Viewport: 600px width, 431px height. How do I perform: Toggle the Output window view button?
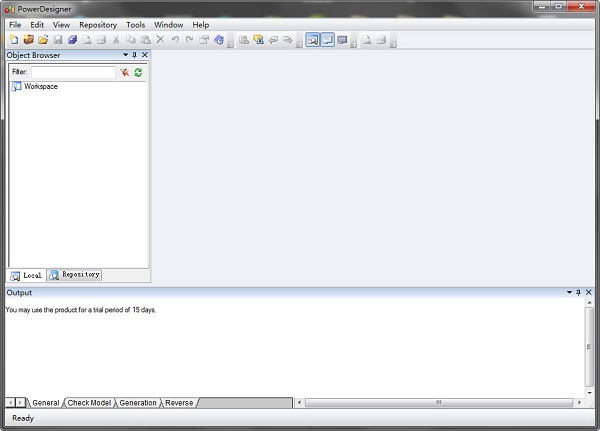point(328,39)
